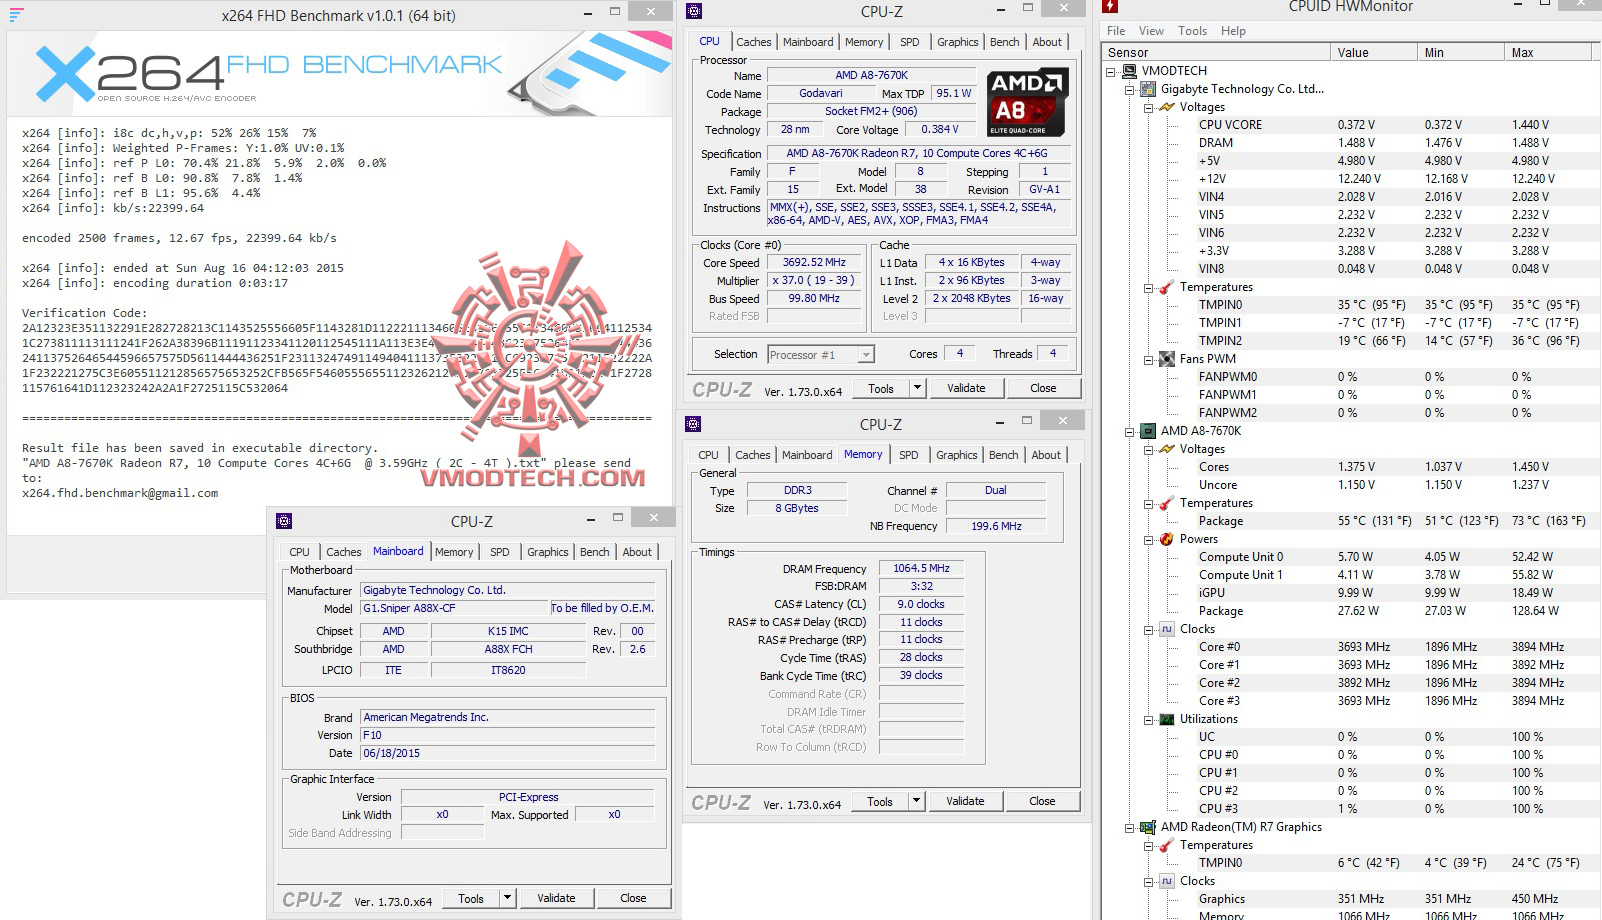Click the x264 FHD Benchmark title bar icon
The height and width of the screenshot is (920, 1602).
16,15
